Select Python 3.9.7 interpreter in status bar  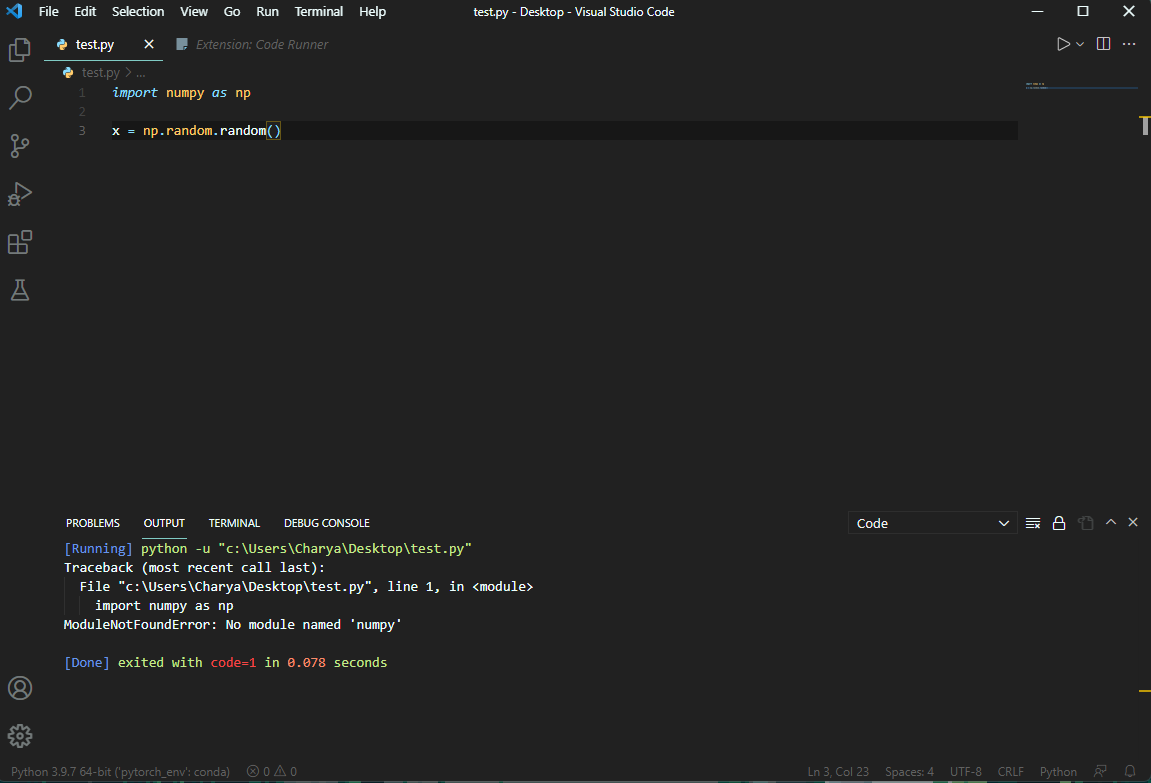point(120,772)
